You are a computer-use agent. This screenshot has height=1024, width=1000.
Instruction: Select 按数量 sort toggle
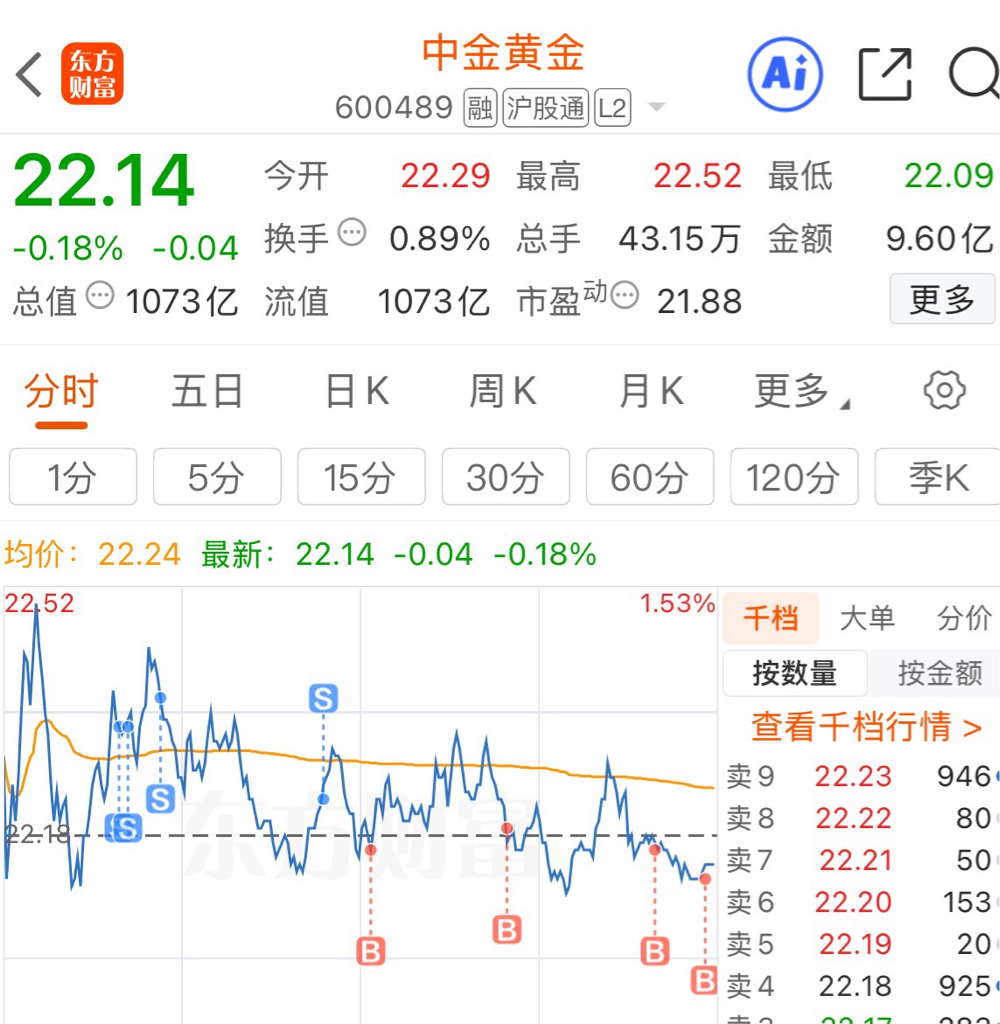tap(795, 673)
